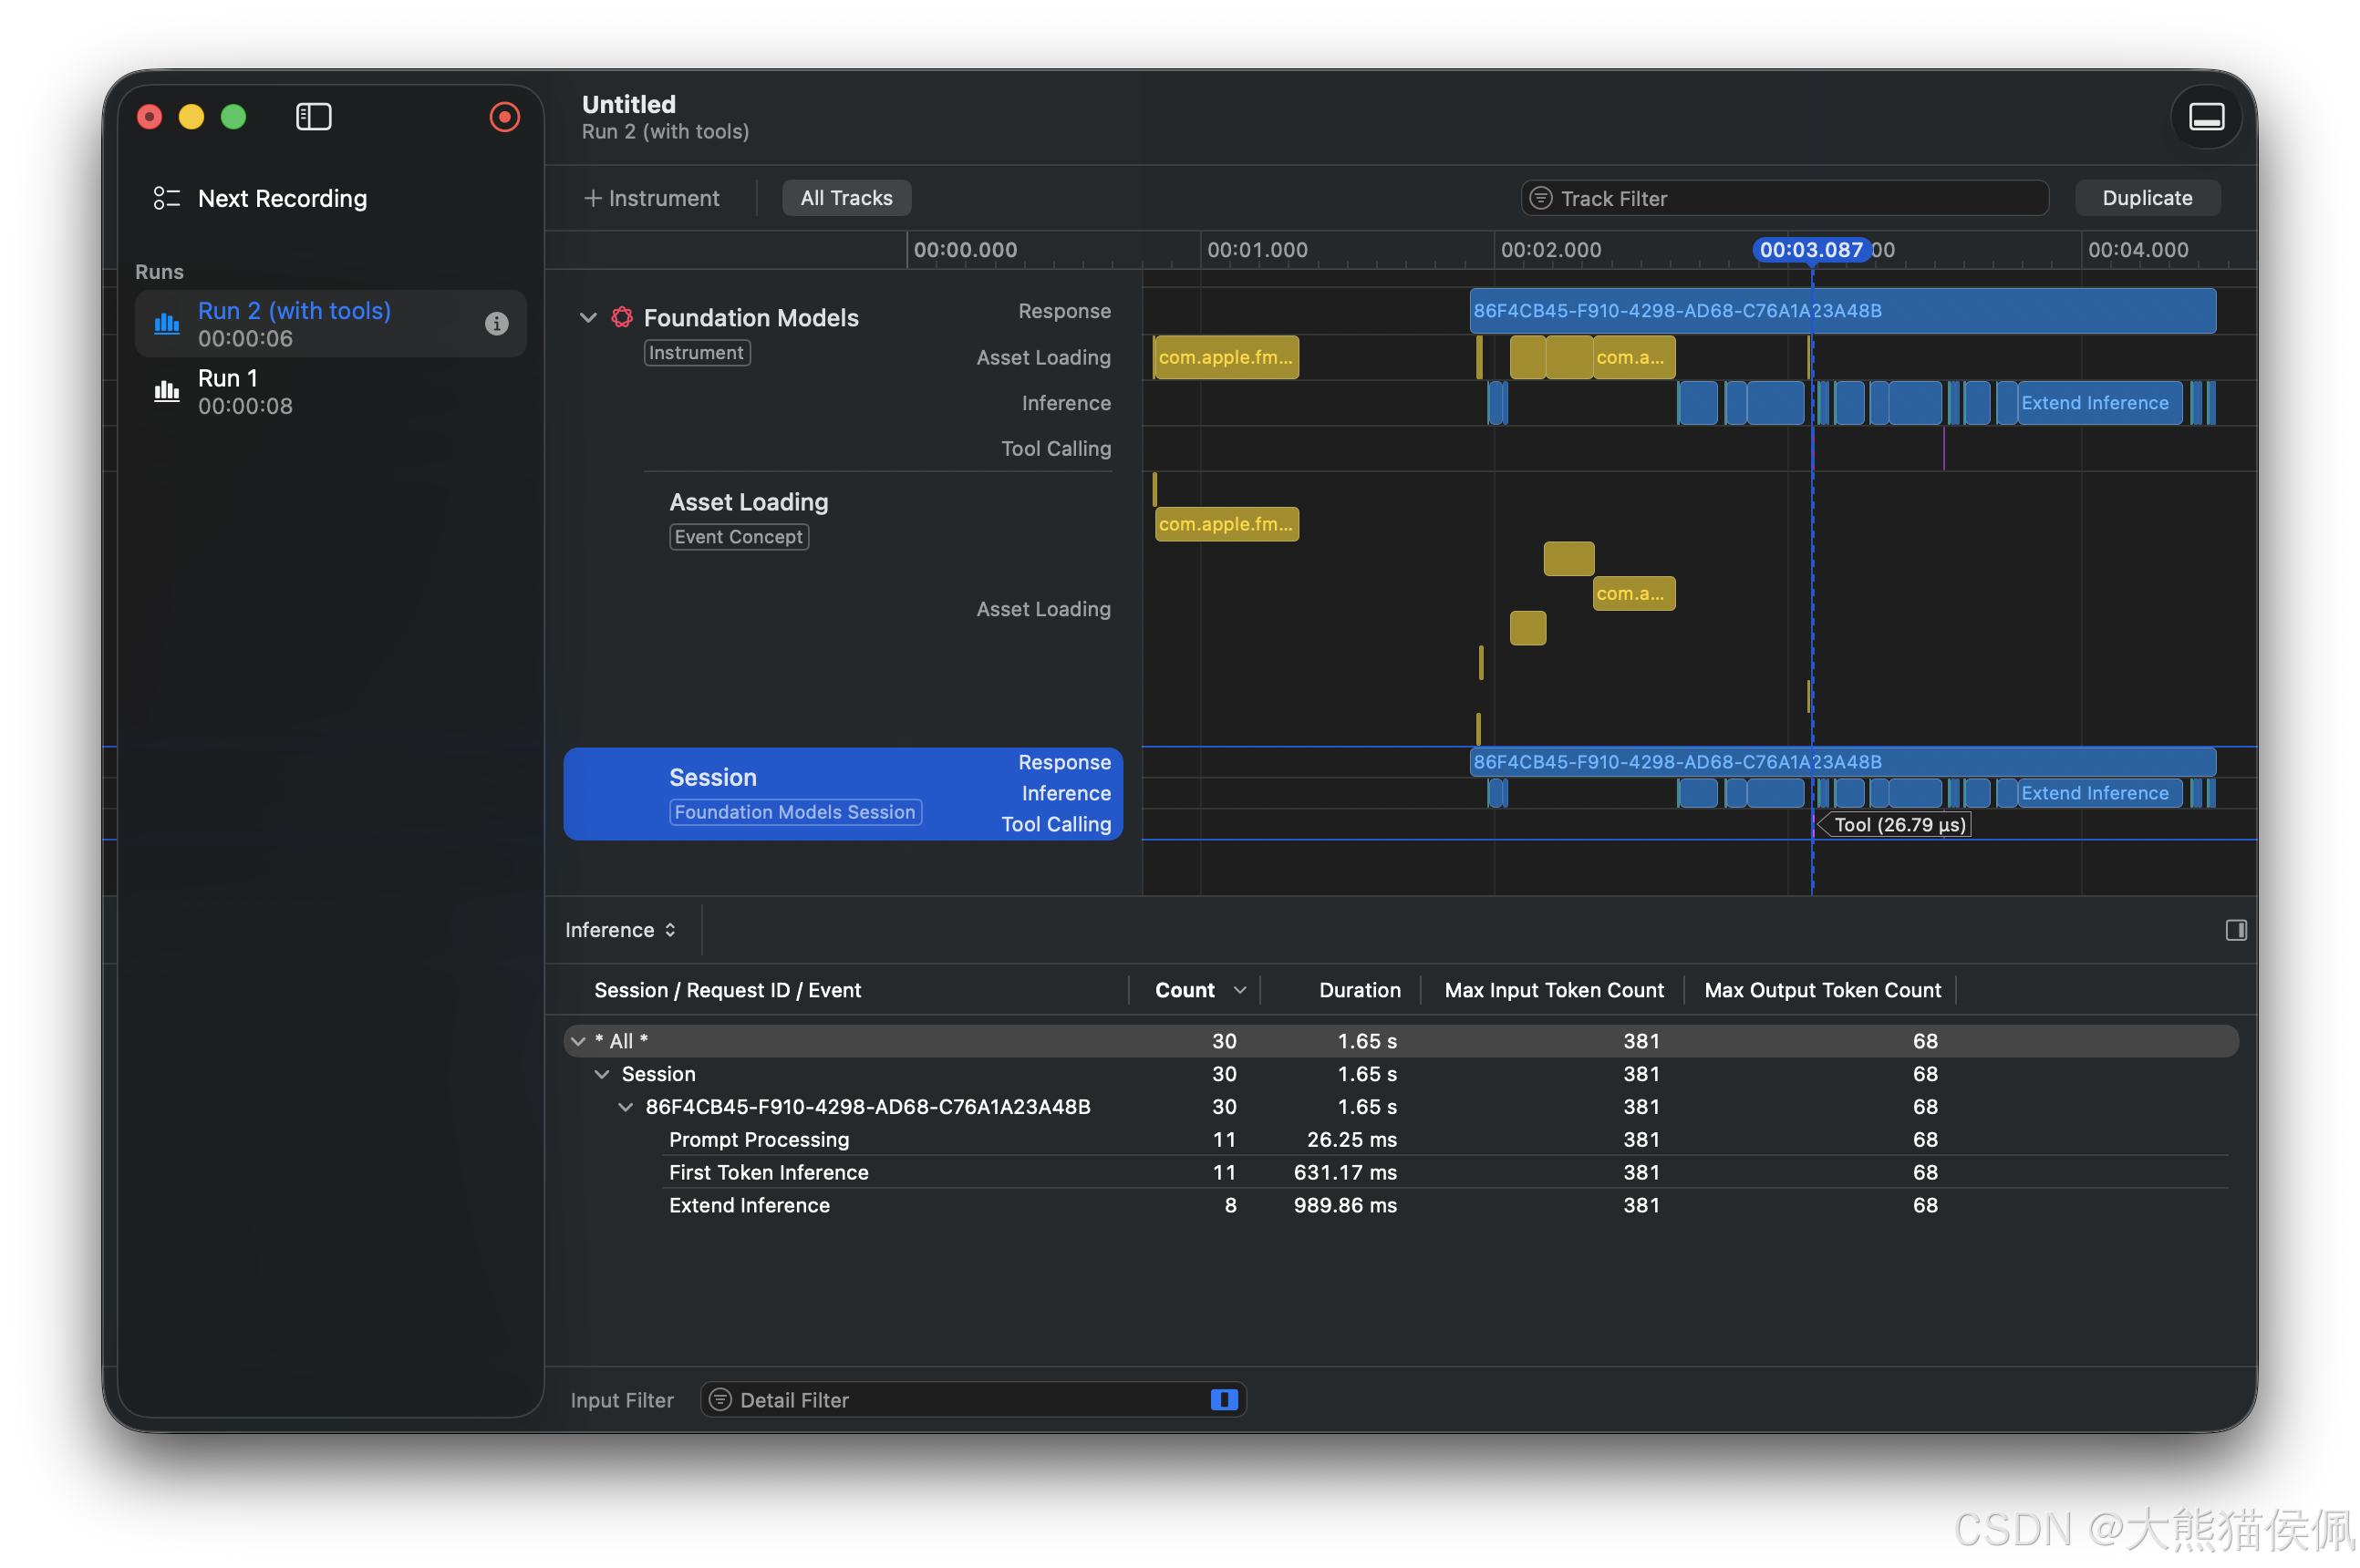Click the red record button
Viewport: 2360px width, 1568px height.
click(x=504, y=117)
